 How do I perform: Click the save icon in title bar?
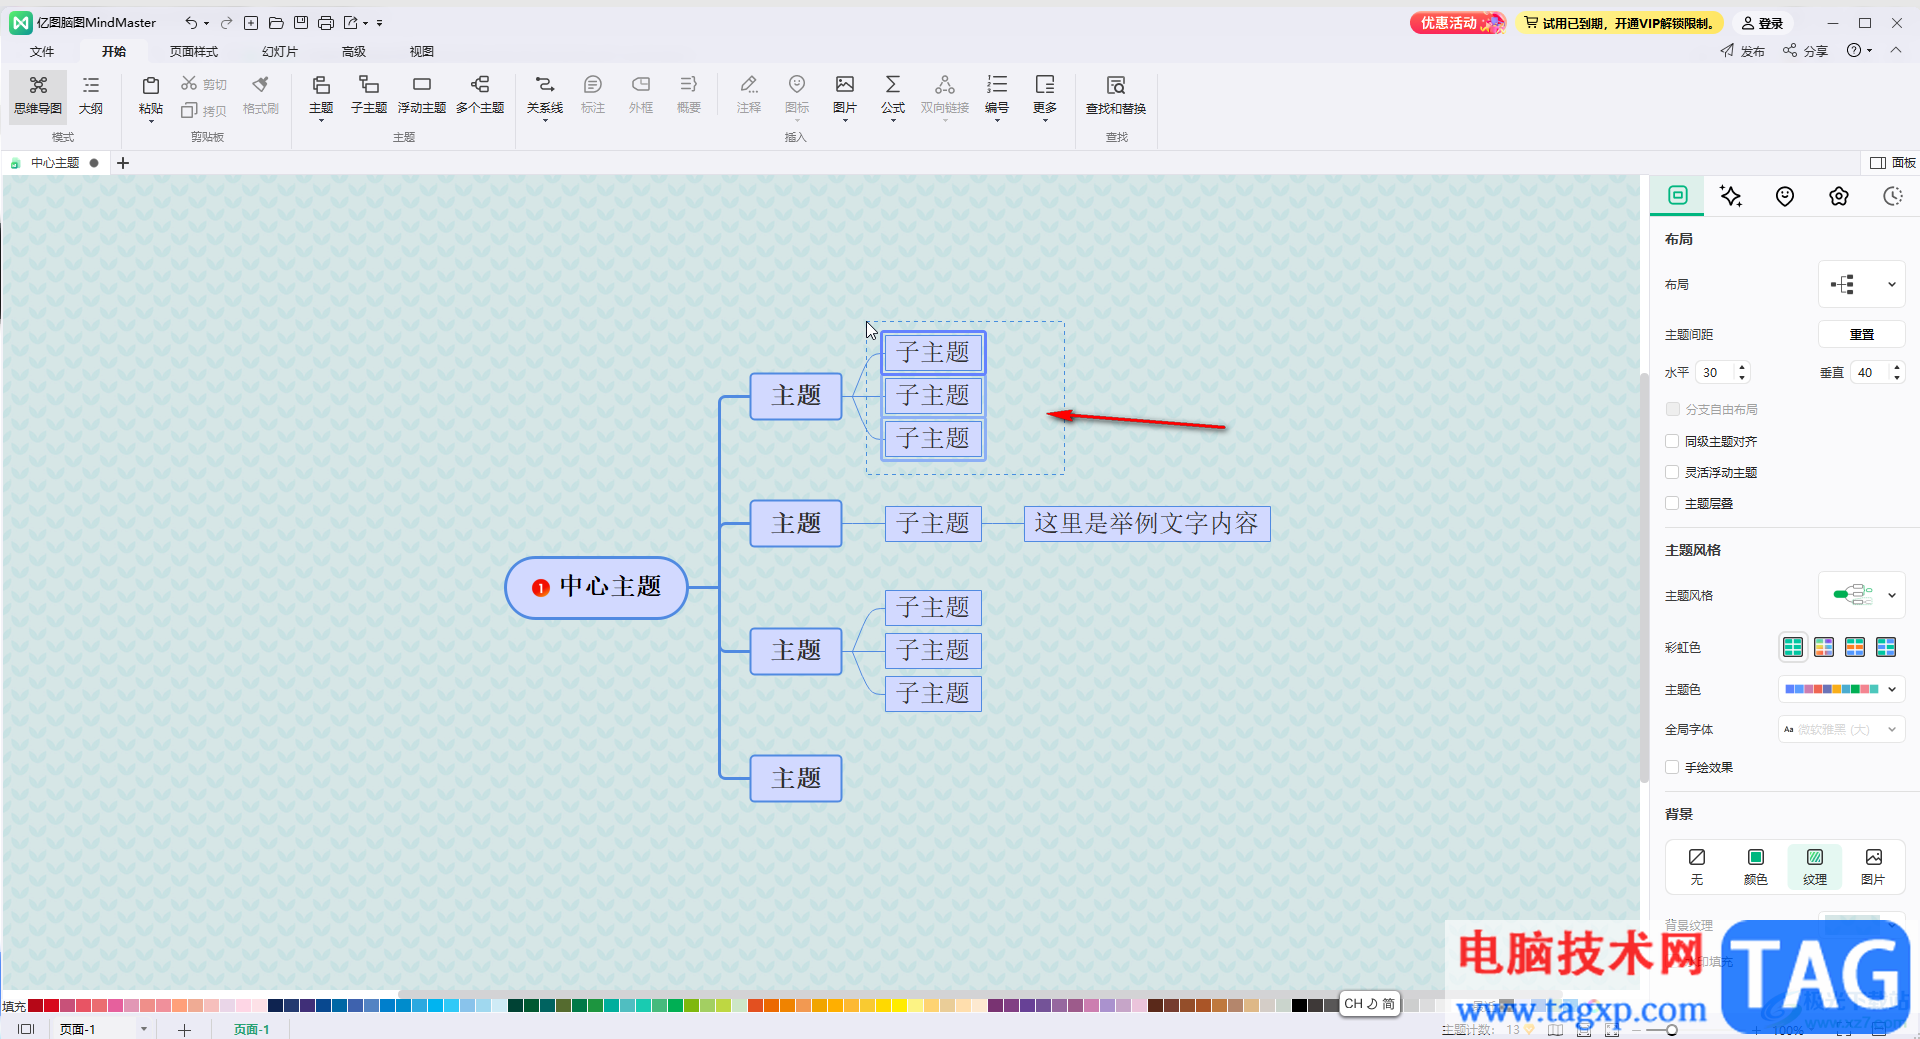(301, 23)
